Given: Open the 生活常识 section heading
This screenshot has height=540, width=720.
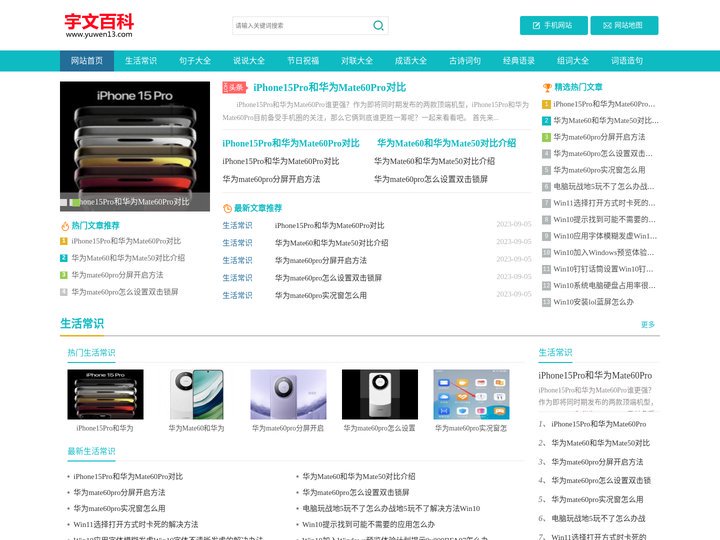Looking at the screenshot, I should click(x=82, y=324).
